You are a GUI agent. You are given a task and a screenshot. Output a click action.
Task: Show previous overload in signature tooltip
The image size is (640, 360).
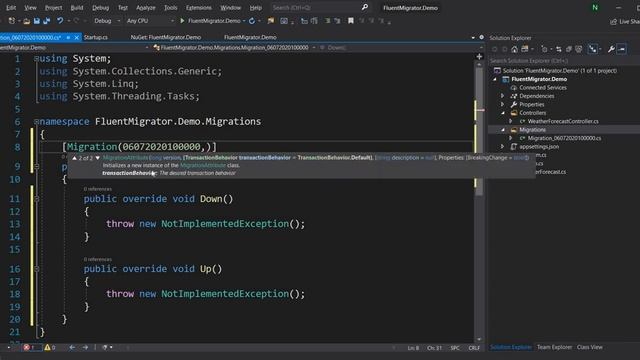74,158
